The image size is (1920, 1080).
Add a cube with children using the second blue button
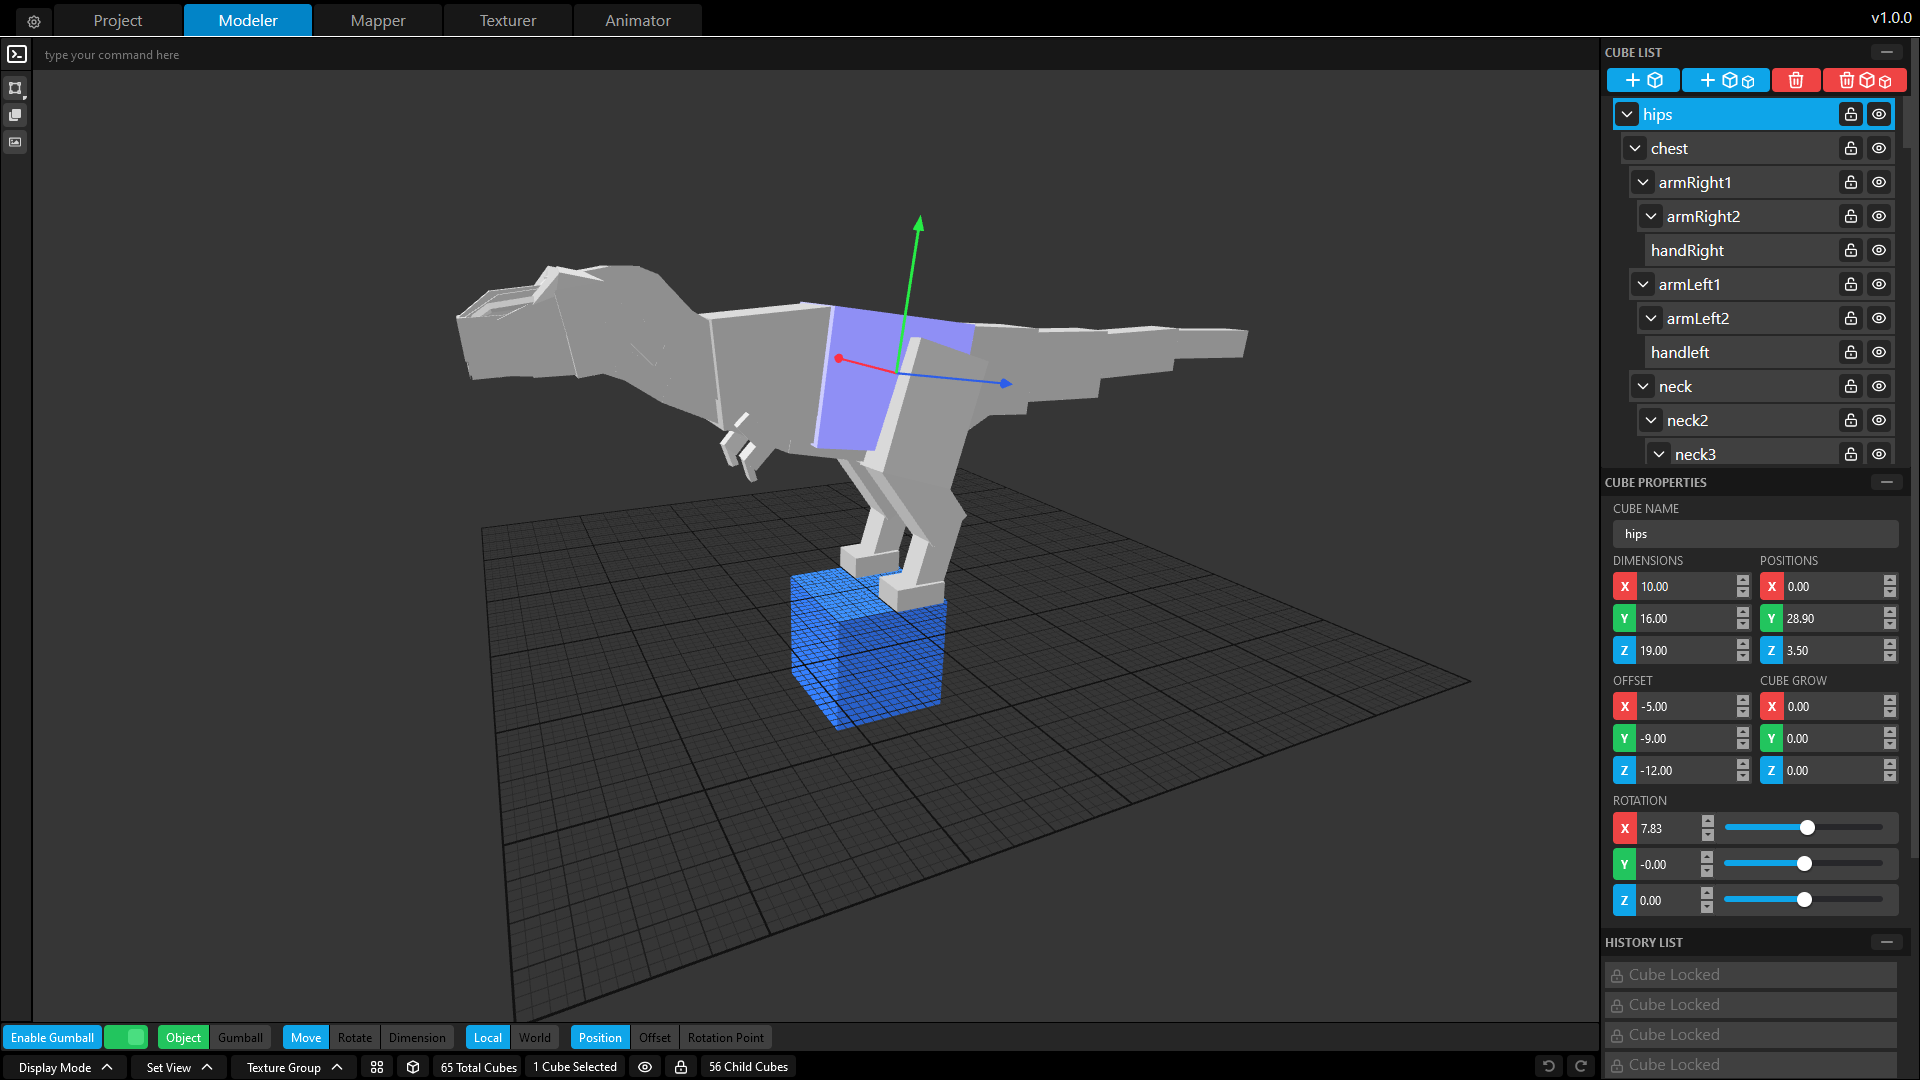point(1725,80)
